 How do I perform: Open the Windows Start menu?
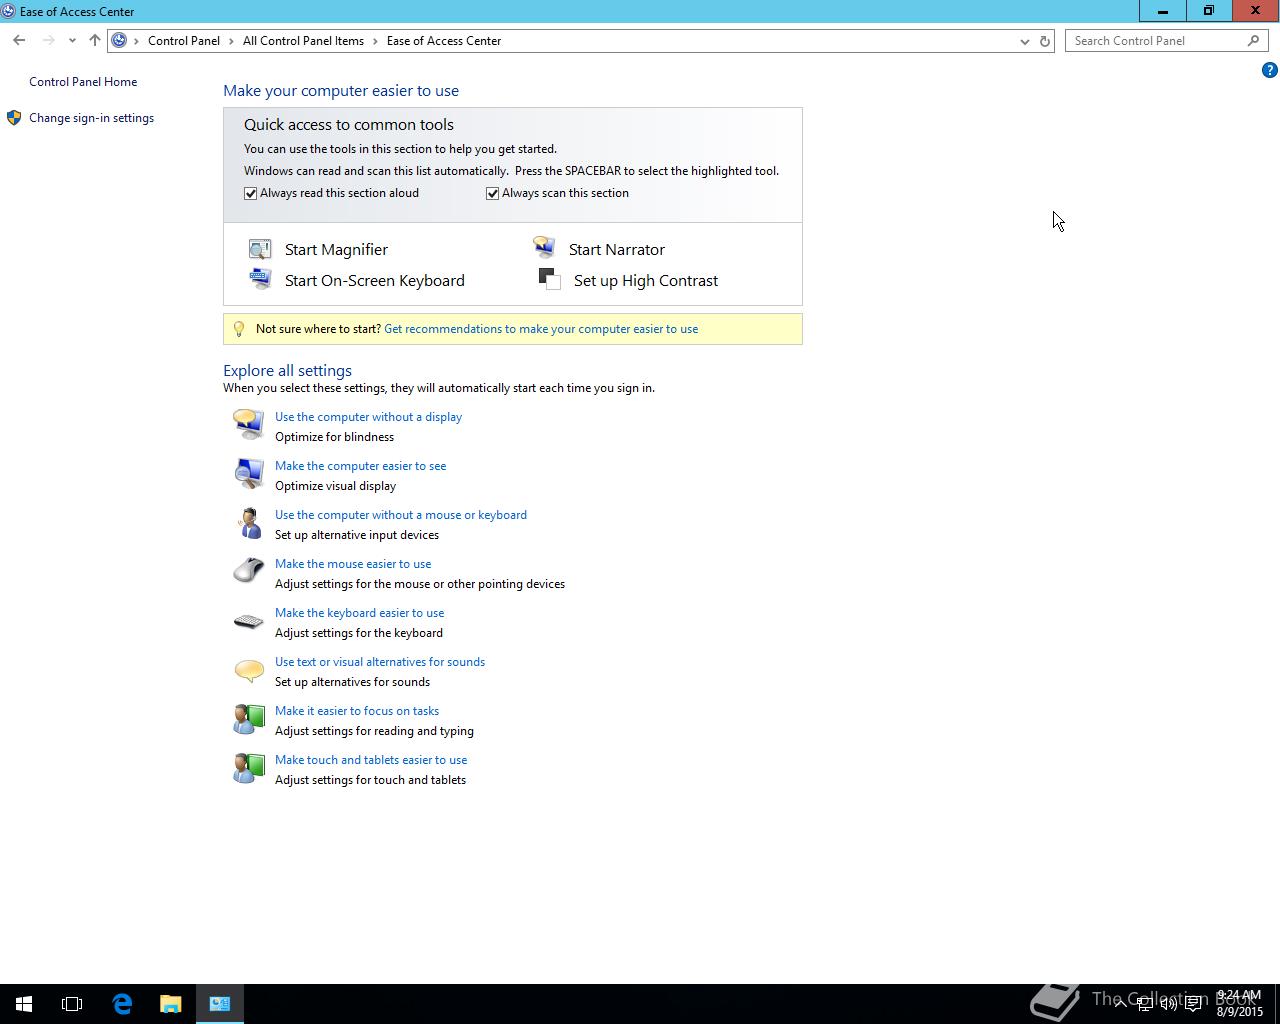tap(24, 1003)
